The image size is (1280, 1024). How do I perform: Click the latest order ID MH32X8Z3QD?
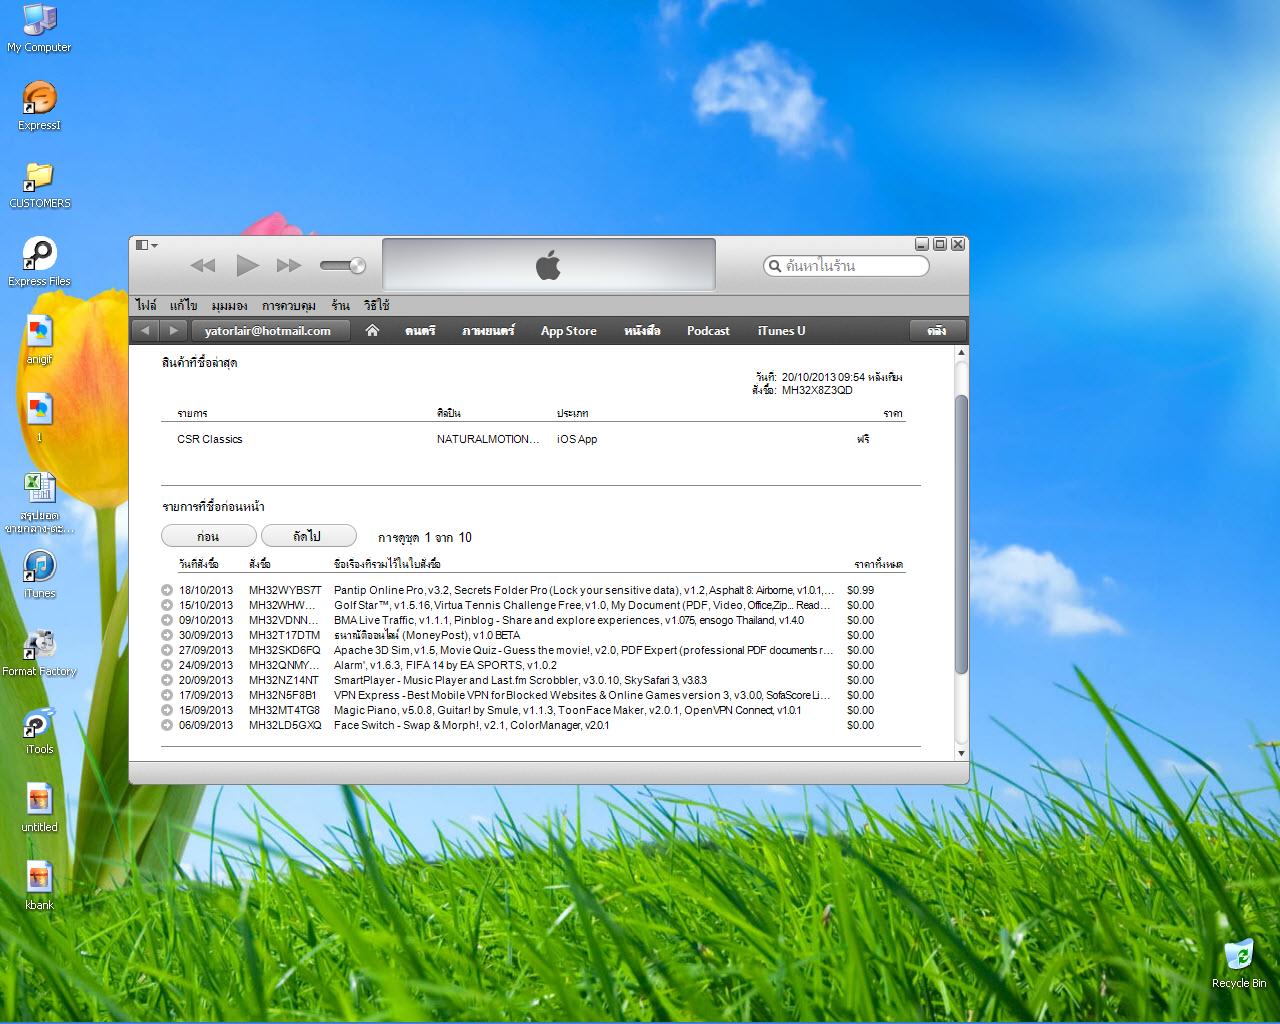point(817,390)
